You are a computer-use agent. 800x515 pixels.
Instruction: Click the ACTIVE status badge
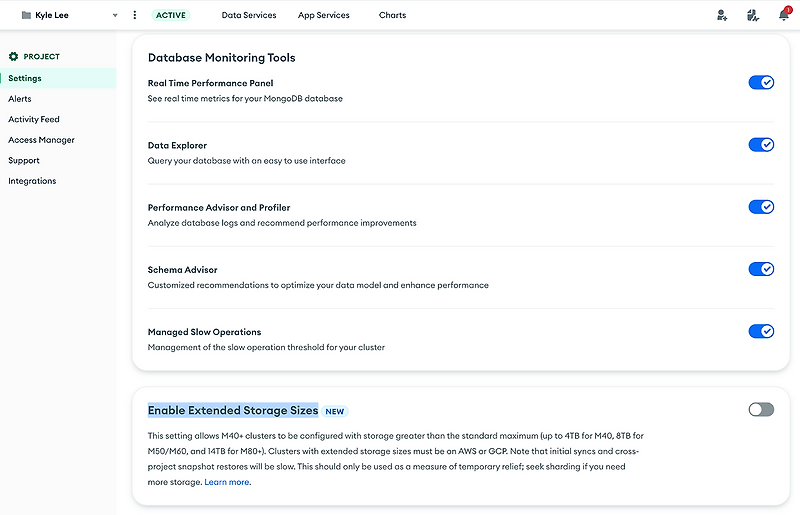[x=172, y=16]
